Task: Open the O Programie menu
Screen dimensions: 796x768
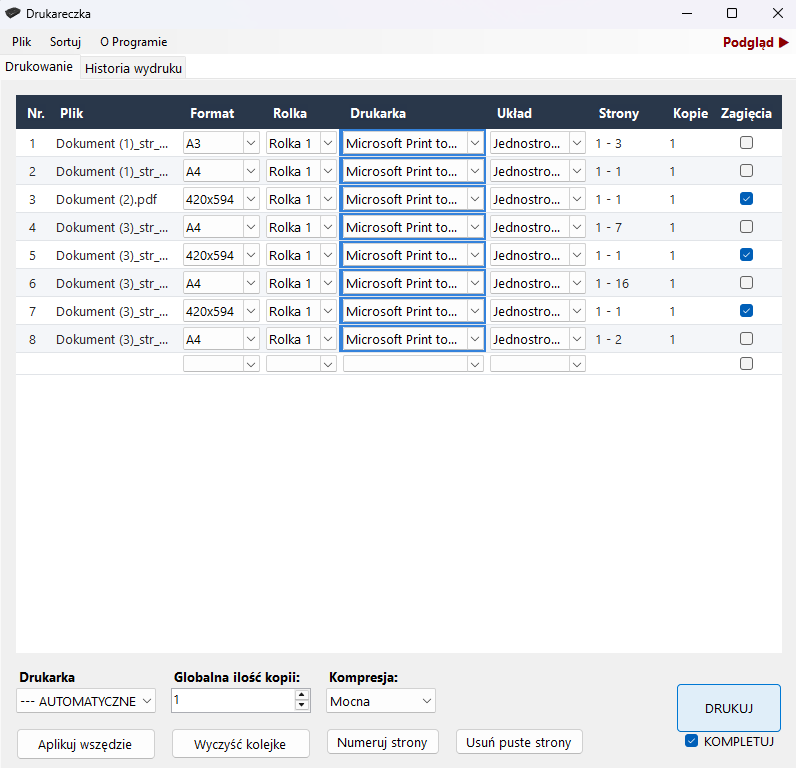Action: click(x=134, y=42)
